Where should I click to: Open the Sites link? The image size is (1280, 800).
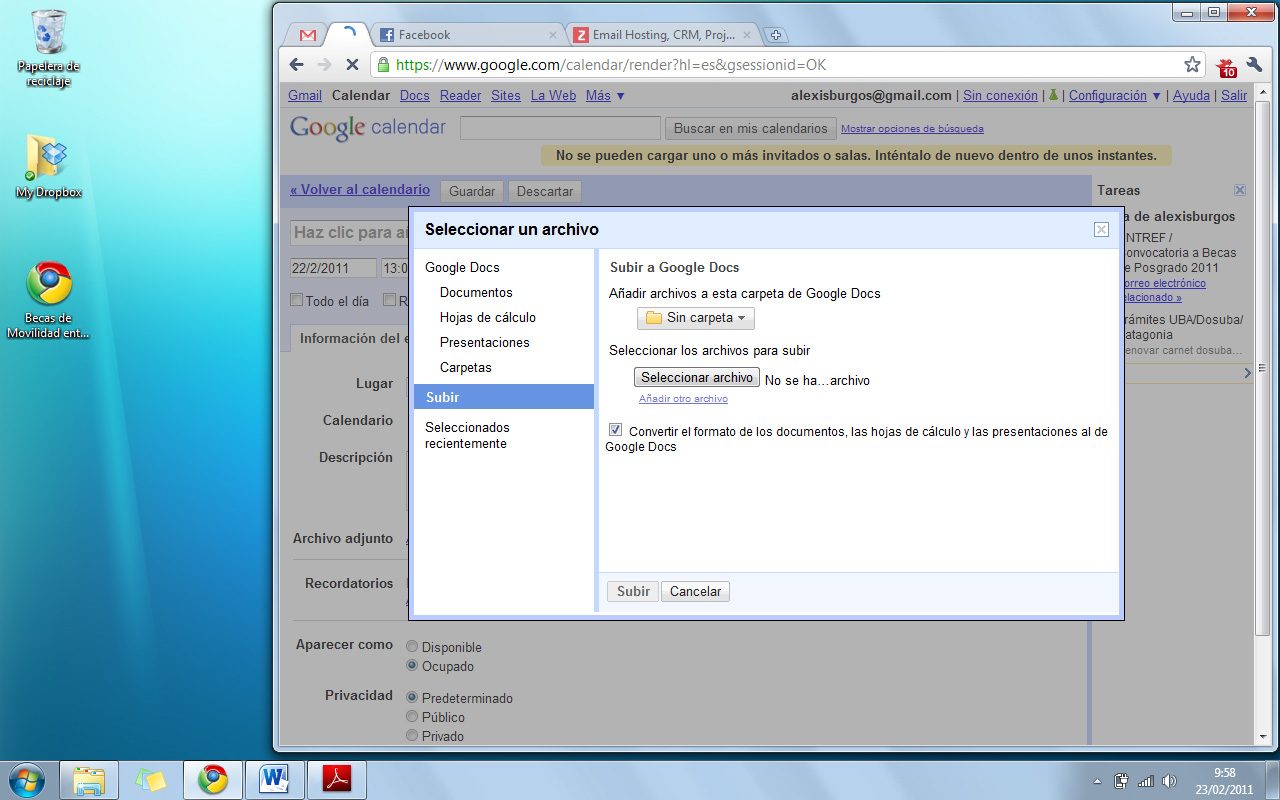coord(506,96)
